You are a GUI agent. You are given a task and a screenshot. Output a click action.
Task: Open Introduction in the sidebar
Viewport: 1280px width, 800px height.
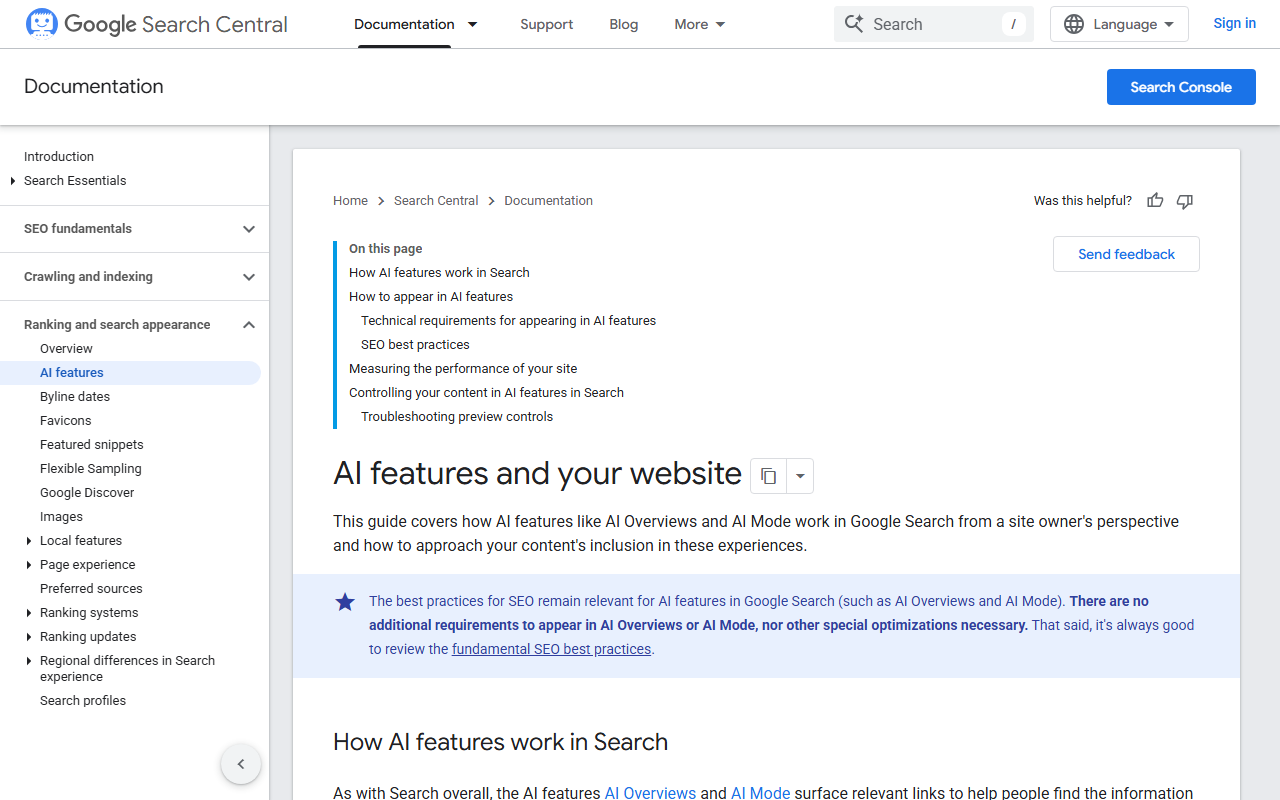tap(59, 157)
